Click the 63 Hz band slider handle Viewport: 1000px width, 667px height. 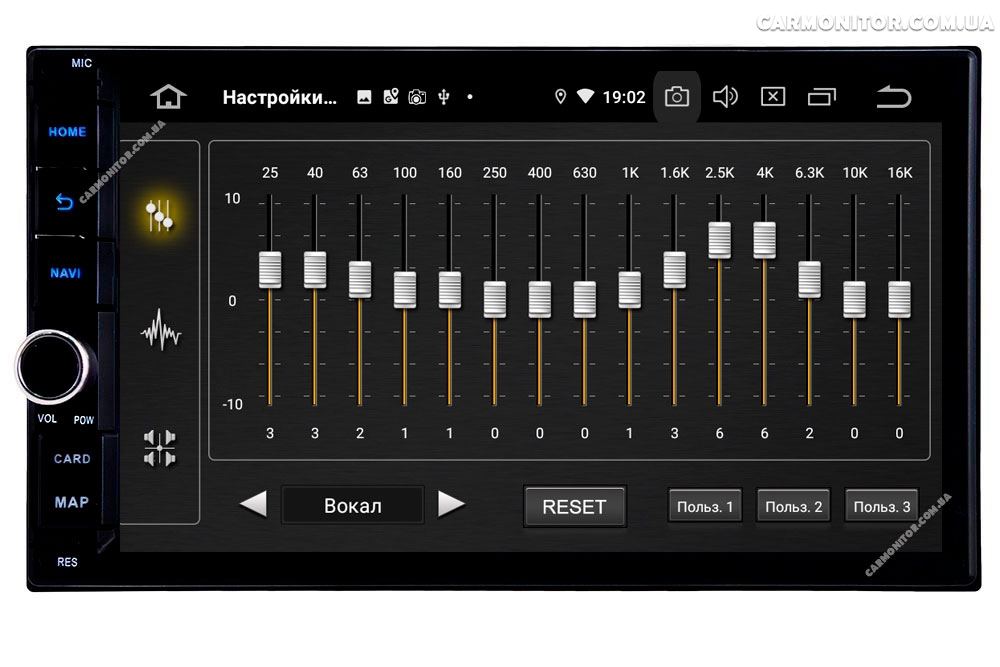tap(360, 279)
